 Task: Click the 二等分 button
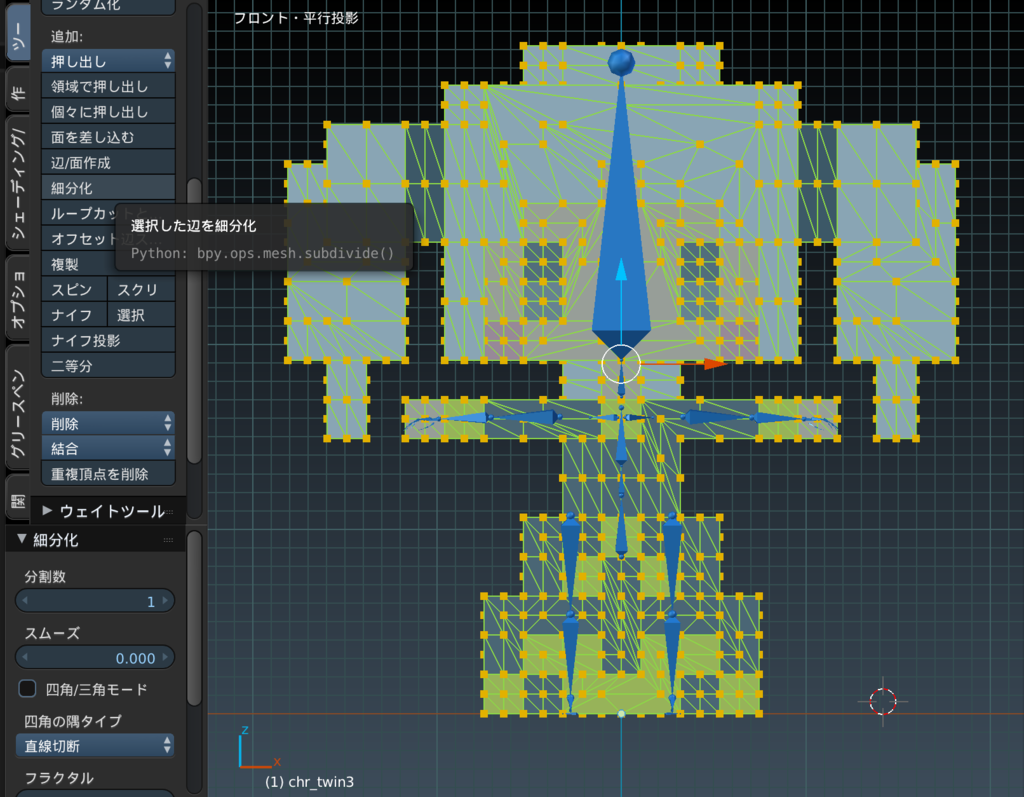(x=108, y=366)
